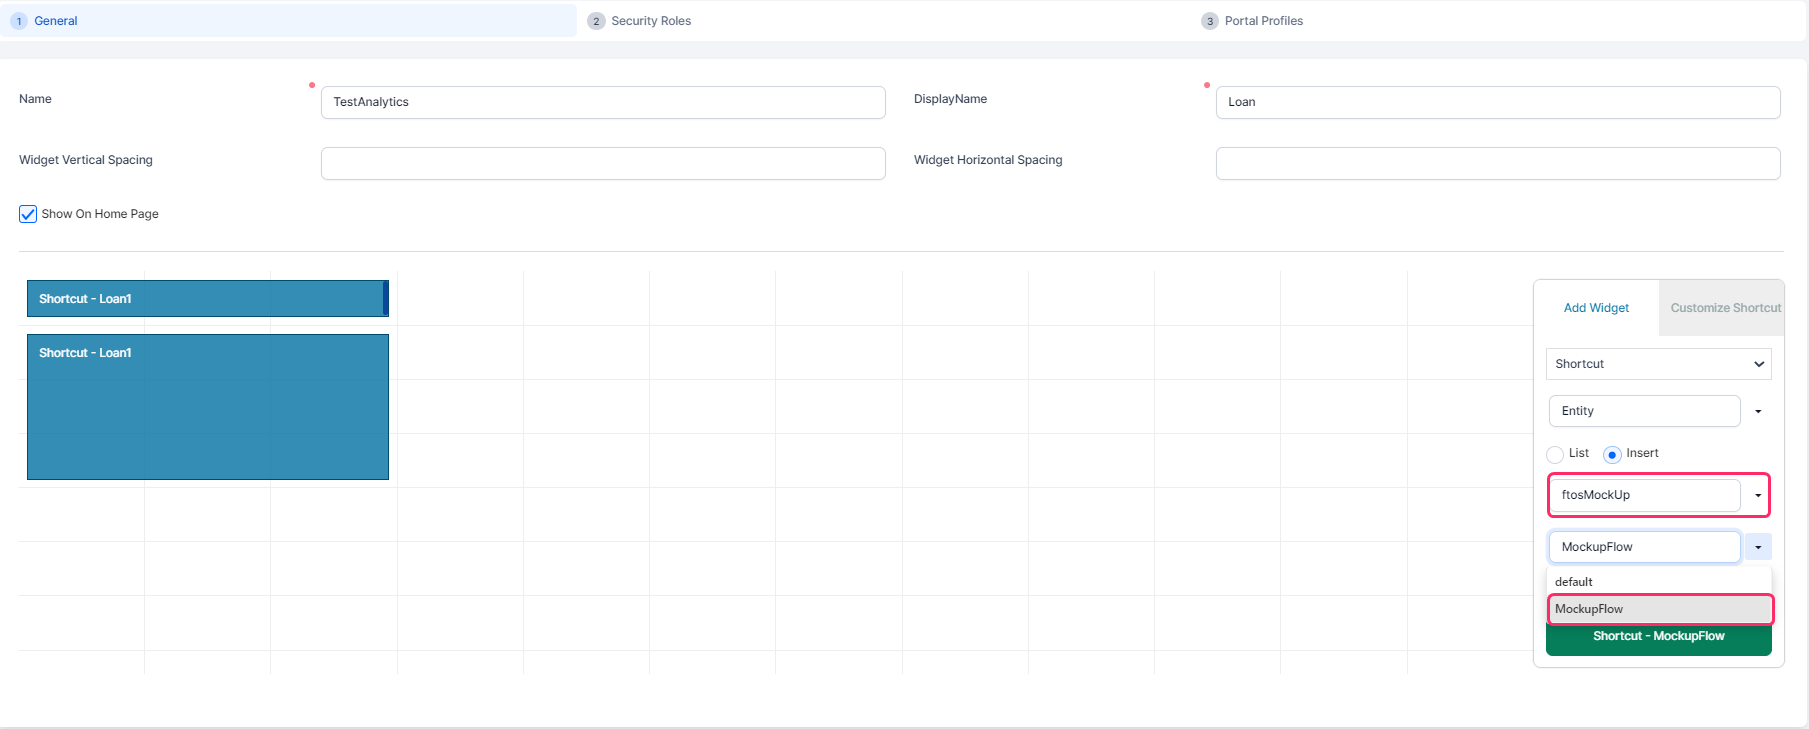The width and height of the screenshot is (1809, 729).
Task: Open the General step tab
Action: point(56,21)
